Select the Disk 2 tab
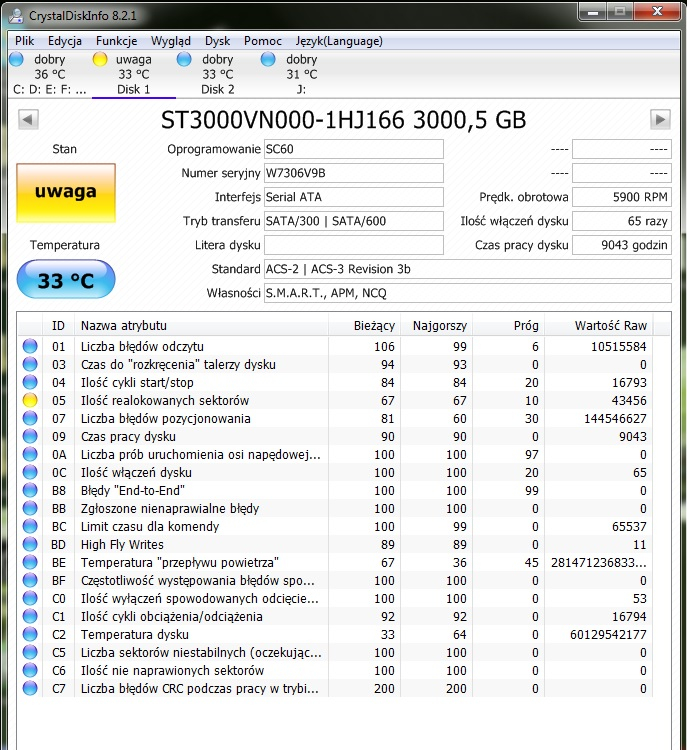687x750 pixels. pos(218,74)
